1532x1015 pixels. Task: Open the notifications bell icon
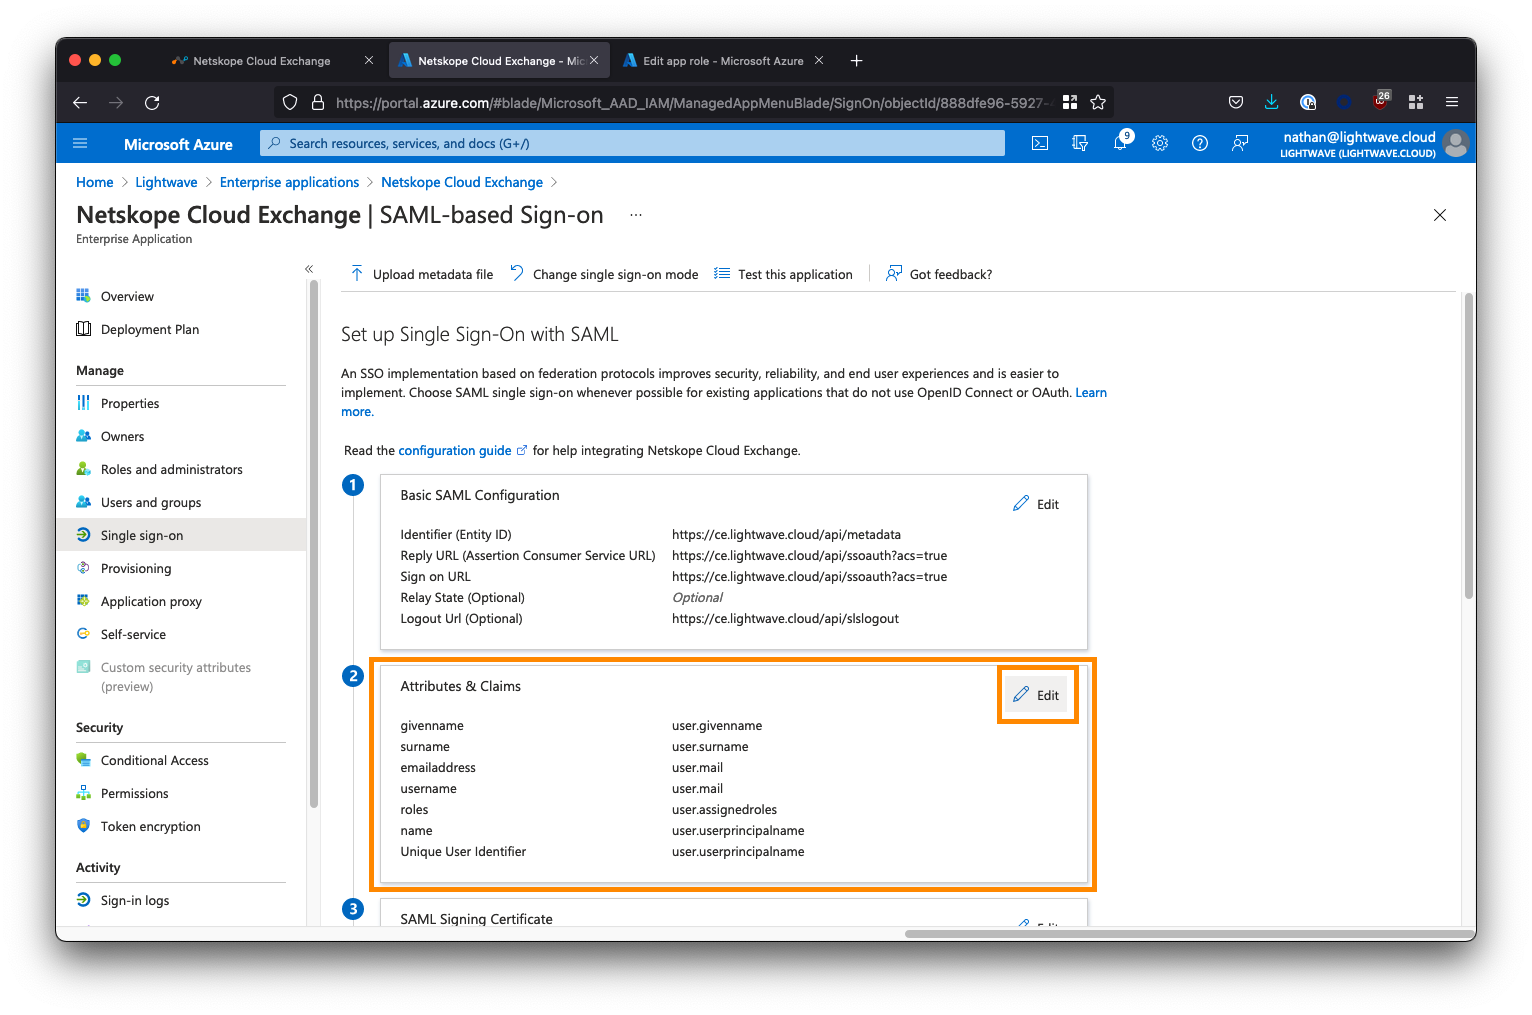(x=1120, y=143)
